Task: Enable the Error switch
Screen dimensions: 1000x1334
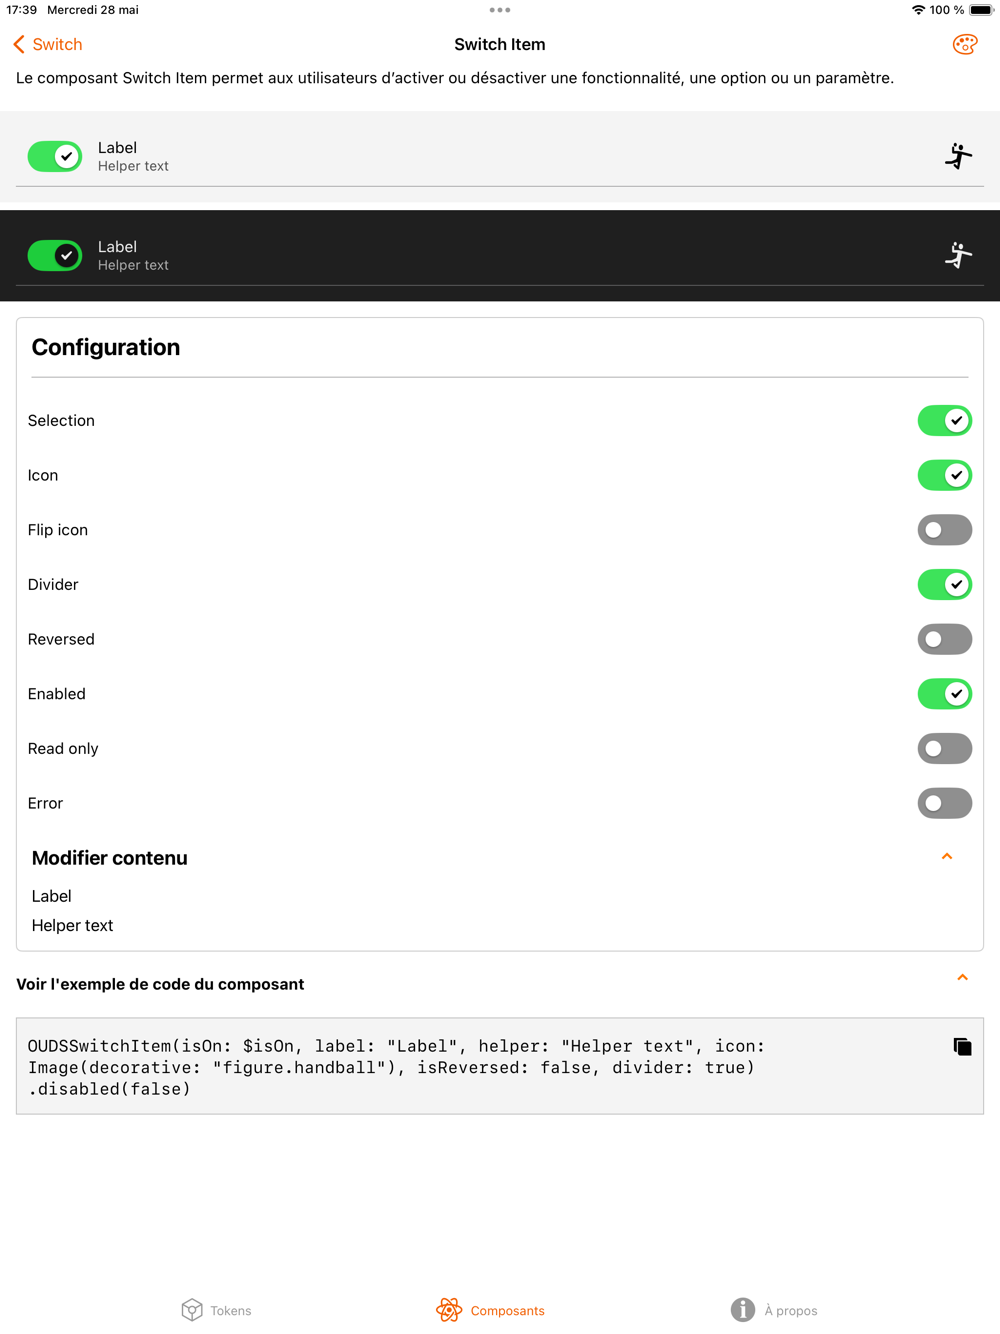Action: coord(945,803)
